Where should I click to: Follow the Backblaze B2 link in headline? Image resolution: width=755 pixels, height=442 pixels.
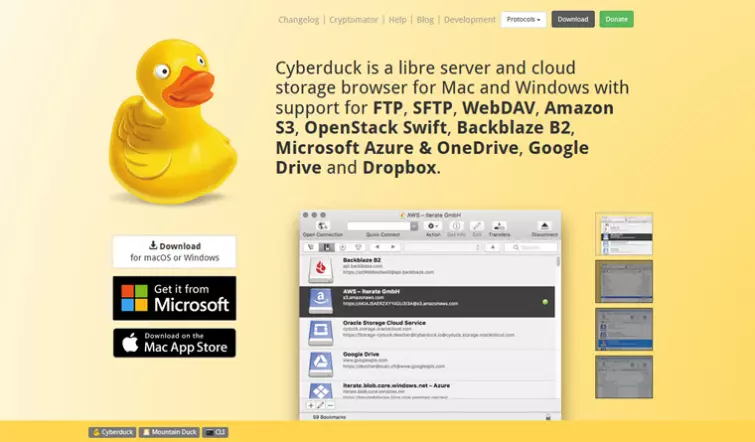[513, 128]
